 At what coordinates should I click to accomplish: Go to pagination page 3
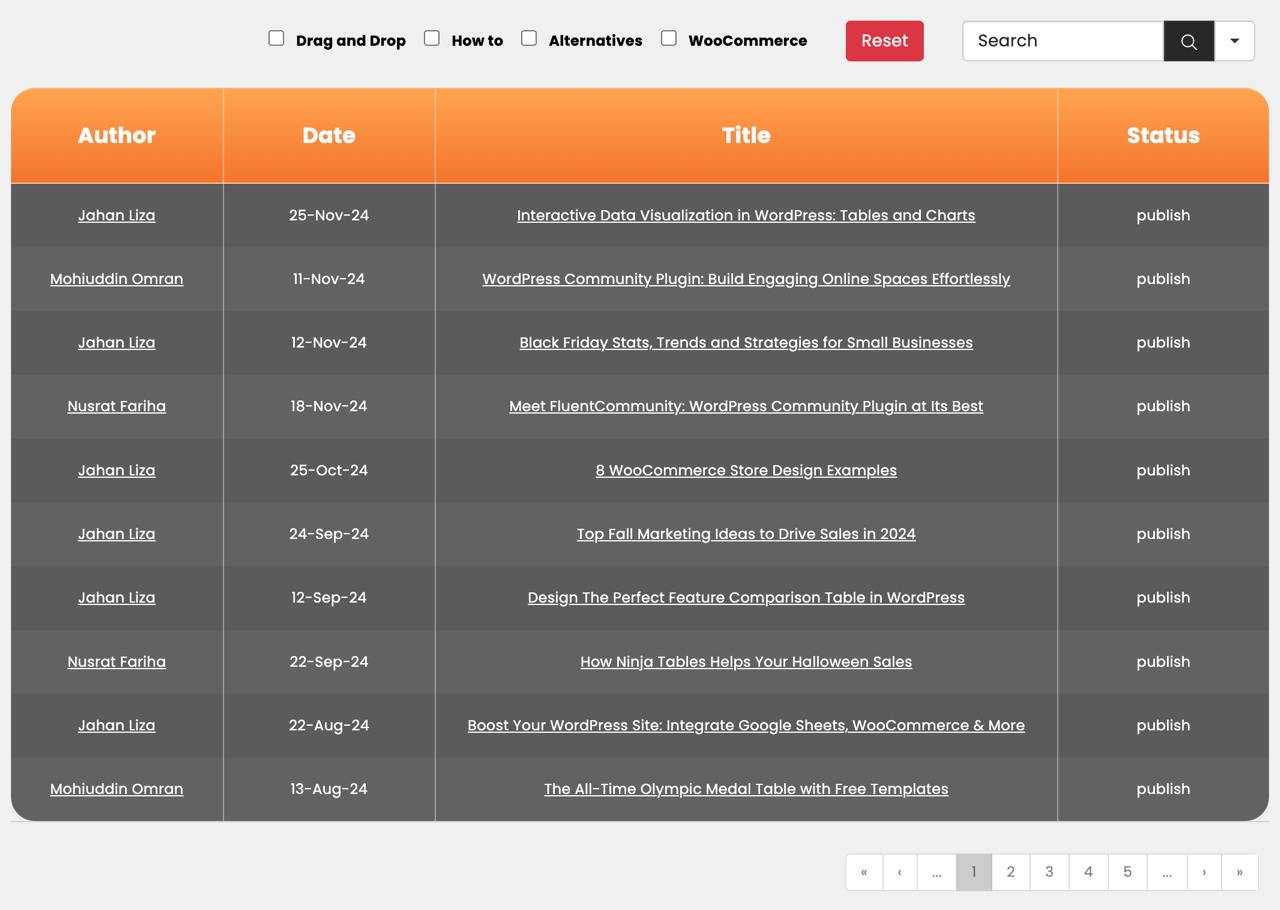1049,872
